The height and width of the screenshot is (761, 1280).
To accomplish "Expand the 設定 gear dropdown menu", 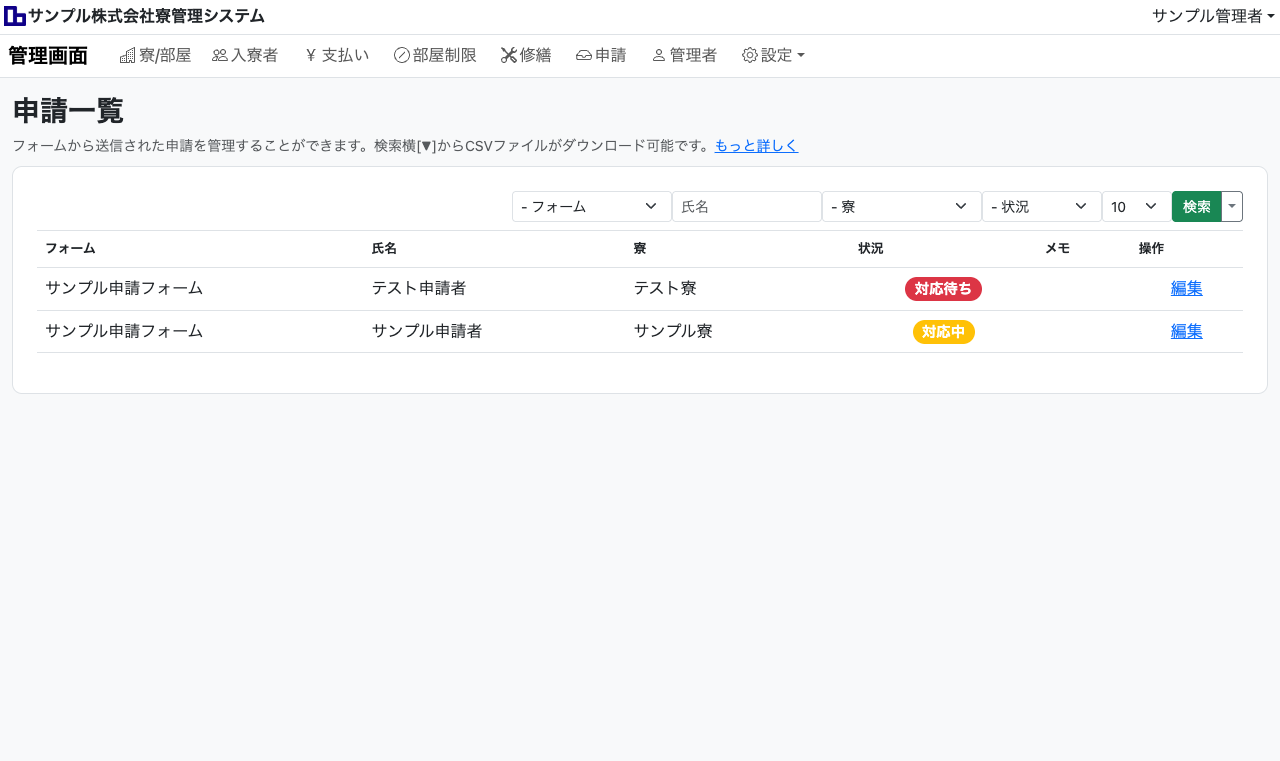I will tap(773, 56).
